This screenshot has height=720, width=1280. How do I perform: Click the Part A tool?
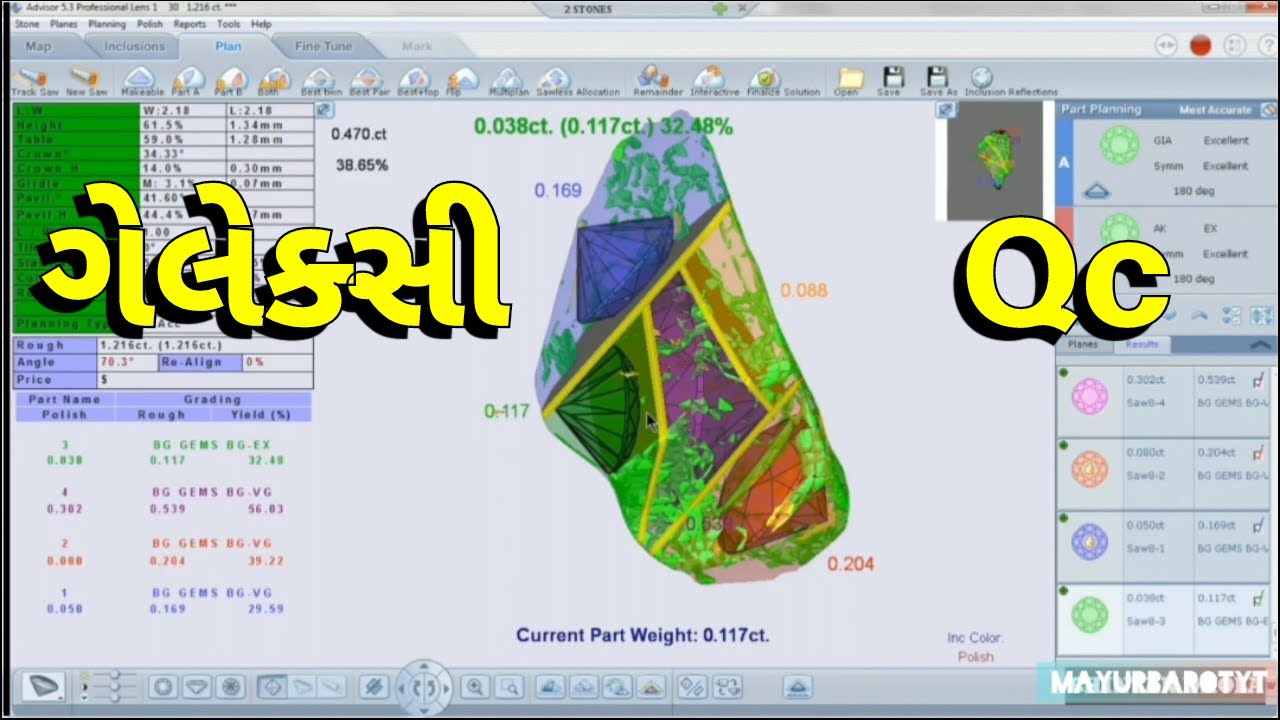[x=186, y=82]
